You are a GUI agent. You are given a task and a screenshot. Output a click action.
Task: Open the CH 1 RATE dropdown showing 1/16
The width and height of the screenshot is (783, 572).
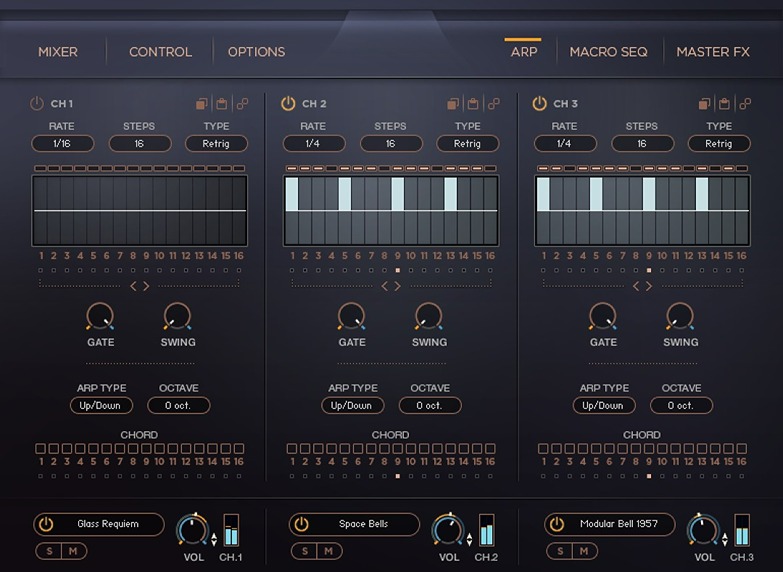point(62,143)
